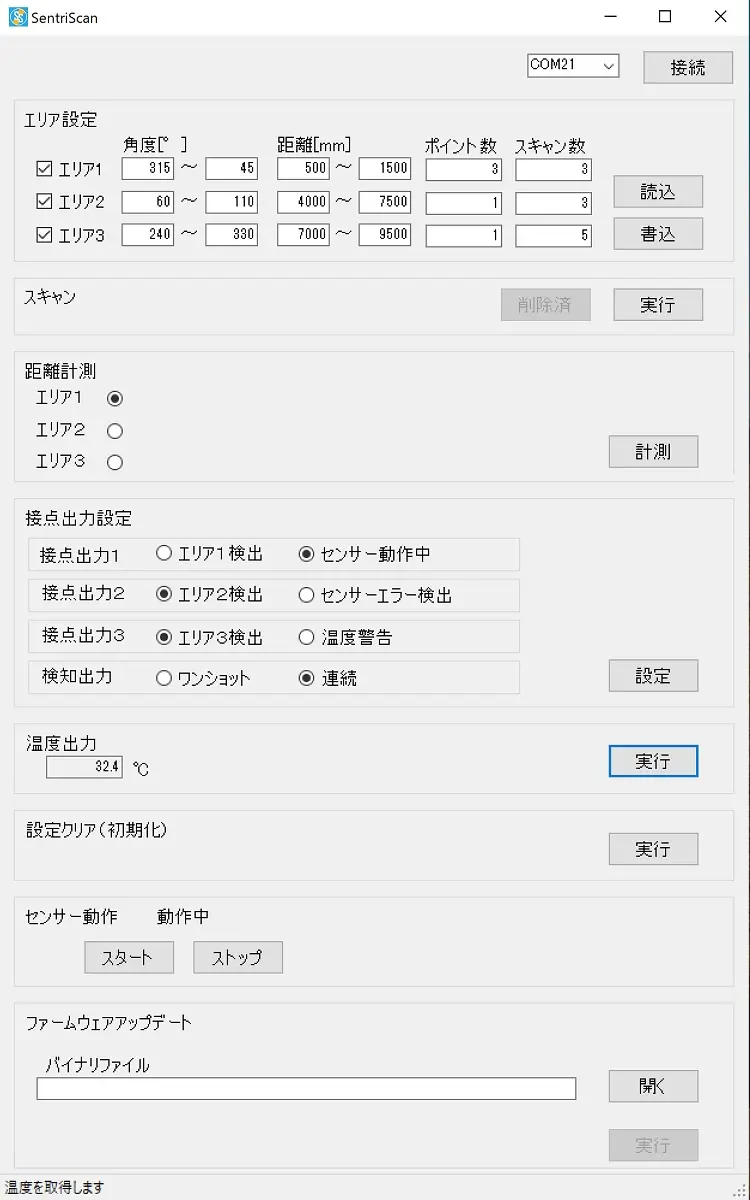Select ワンショット detection output mode
This screenshot has height=1200, width=750.
[x=165, y=678]
